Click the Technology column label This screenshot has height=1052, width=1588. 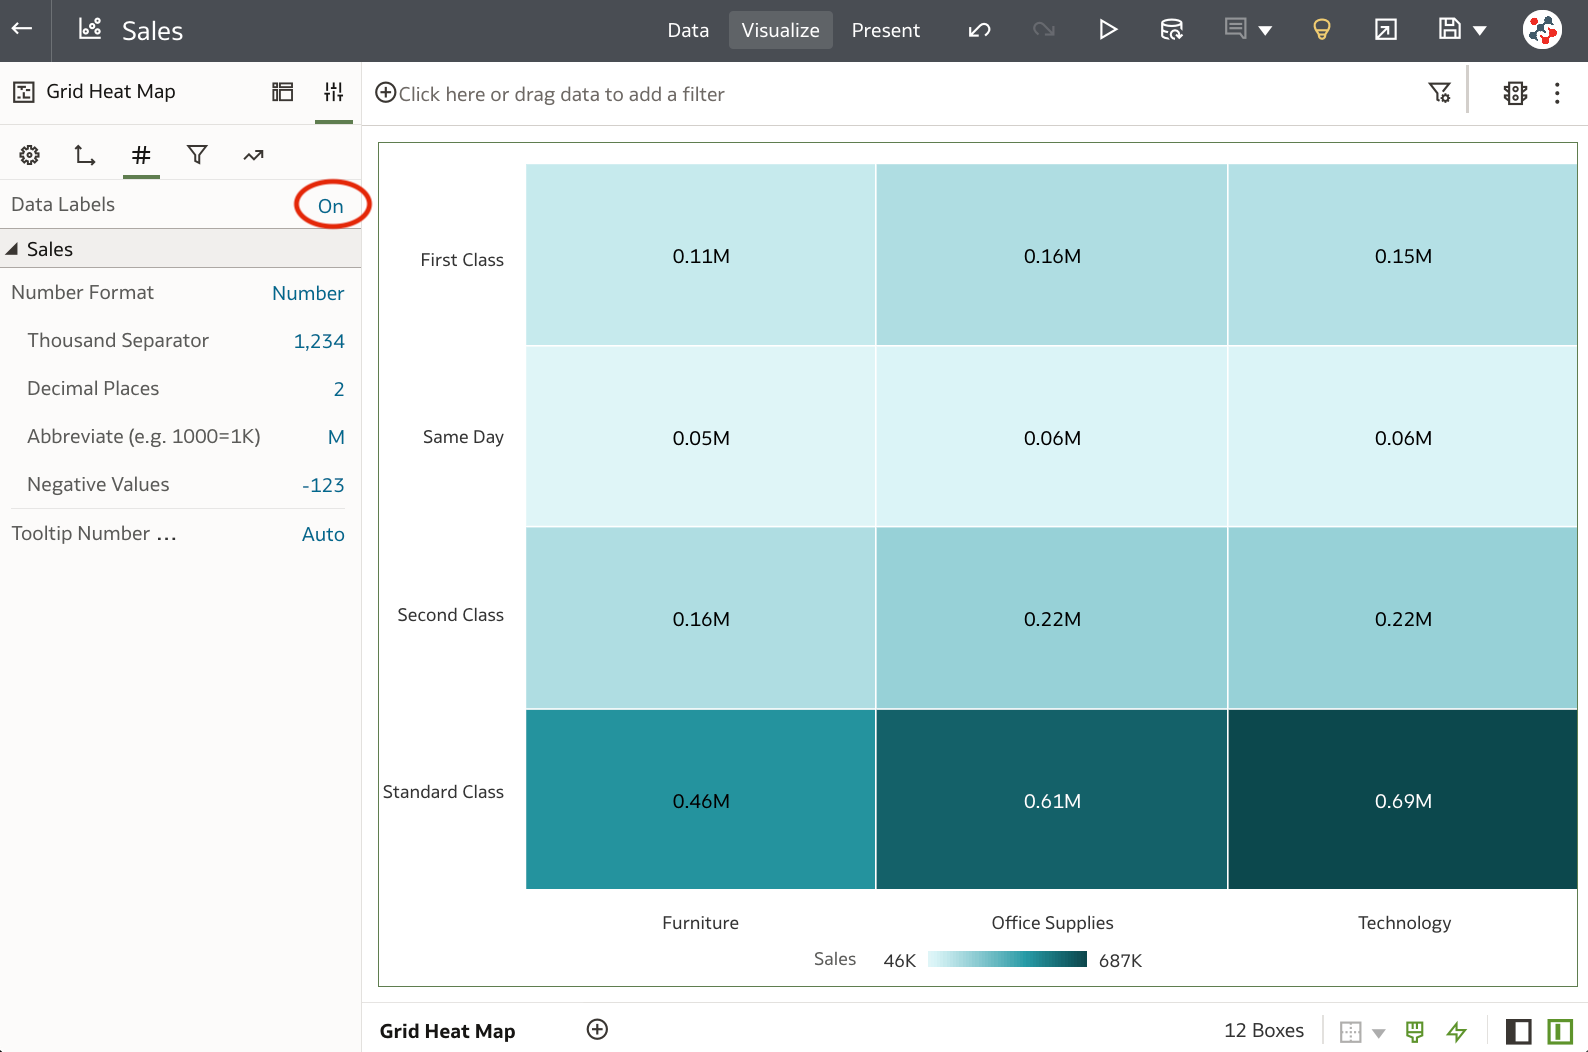click(1404, 923)
